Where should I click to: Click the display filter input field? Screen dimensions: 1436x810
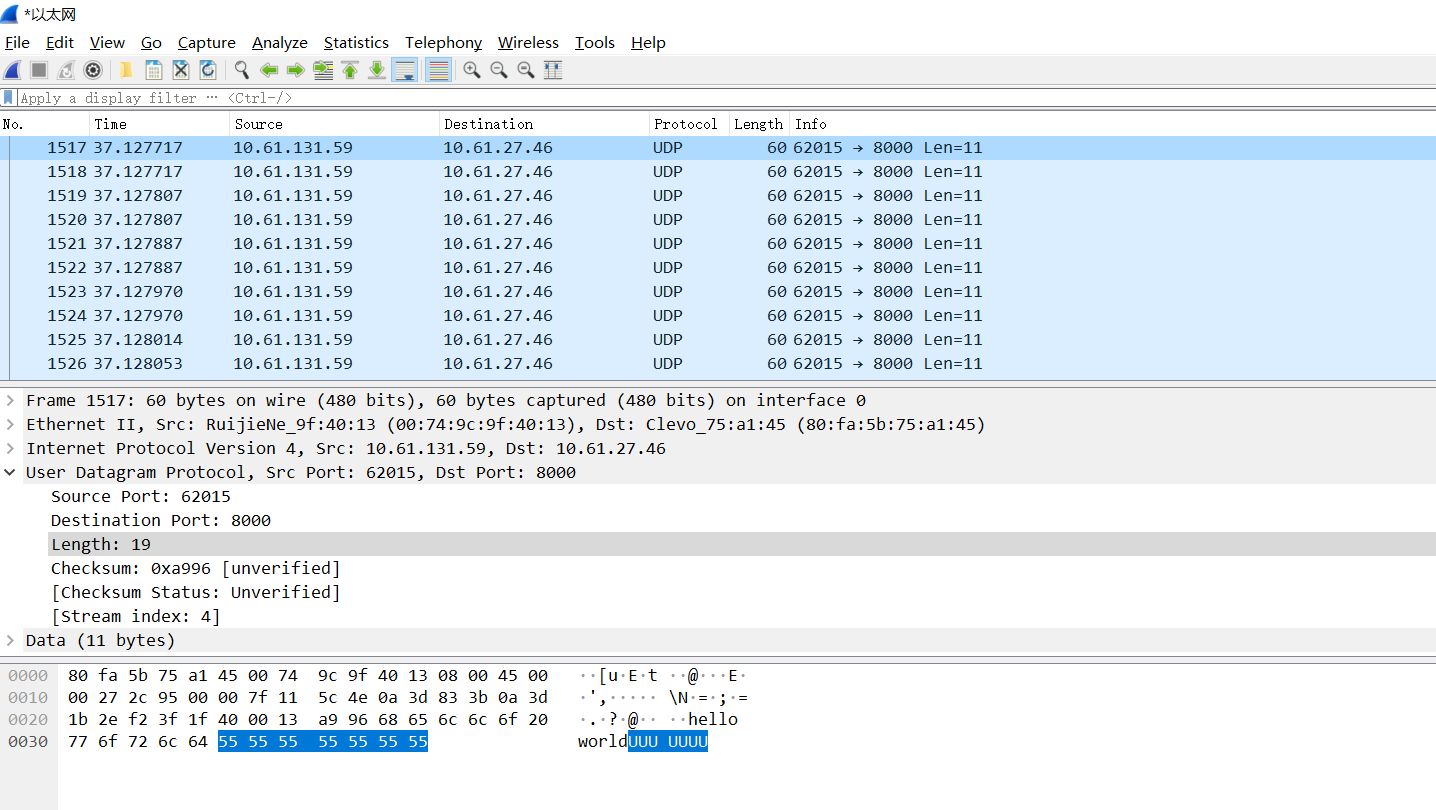[725, 98]
